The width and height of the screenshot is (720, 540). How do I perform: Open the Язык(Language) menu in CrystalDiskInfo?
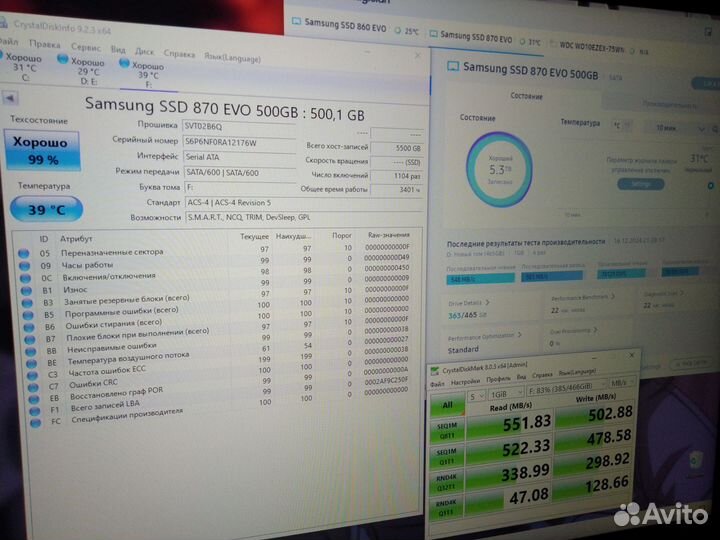232,58
